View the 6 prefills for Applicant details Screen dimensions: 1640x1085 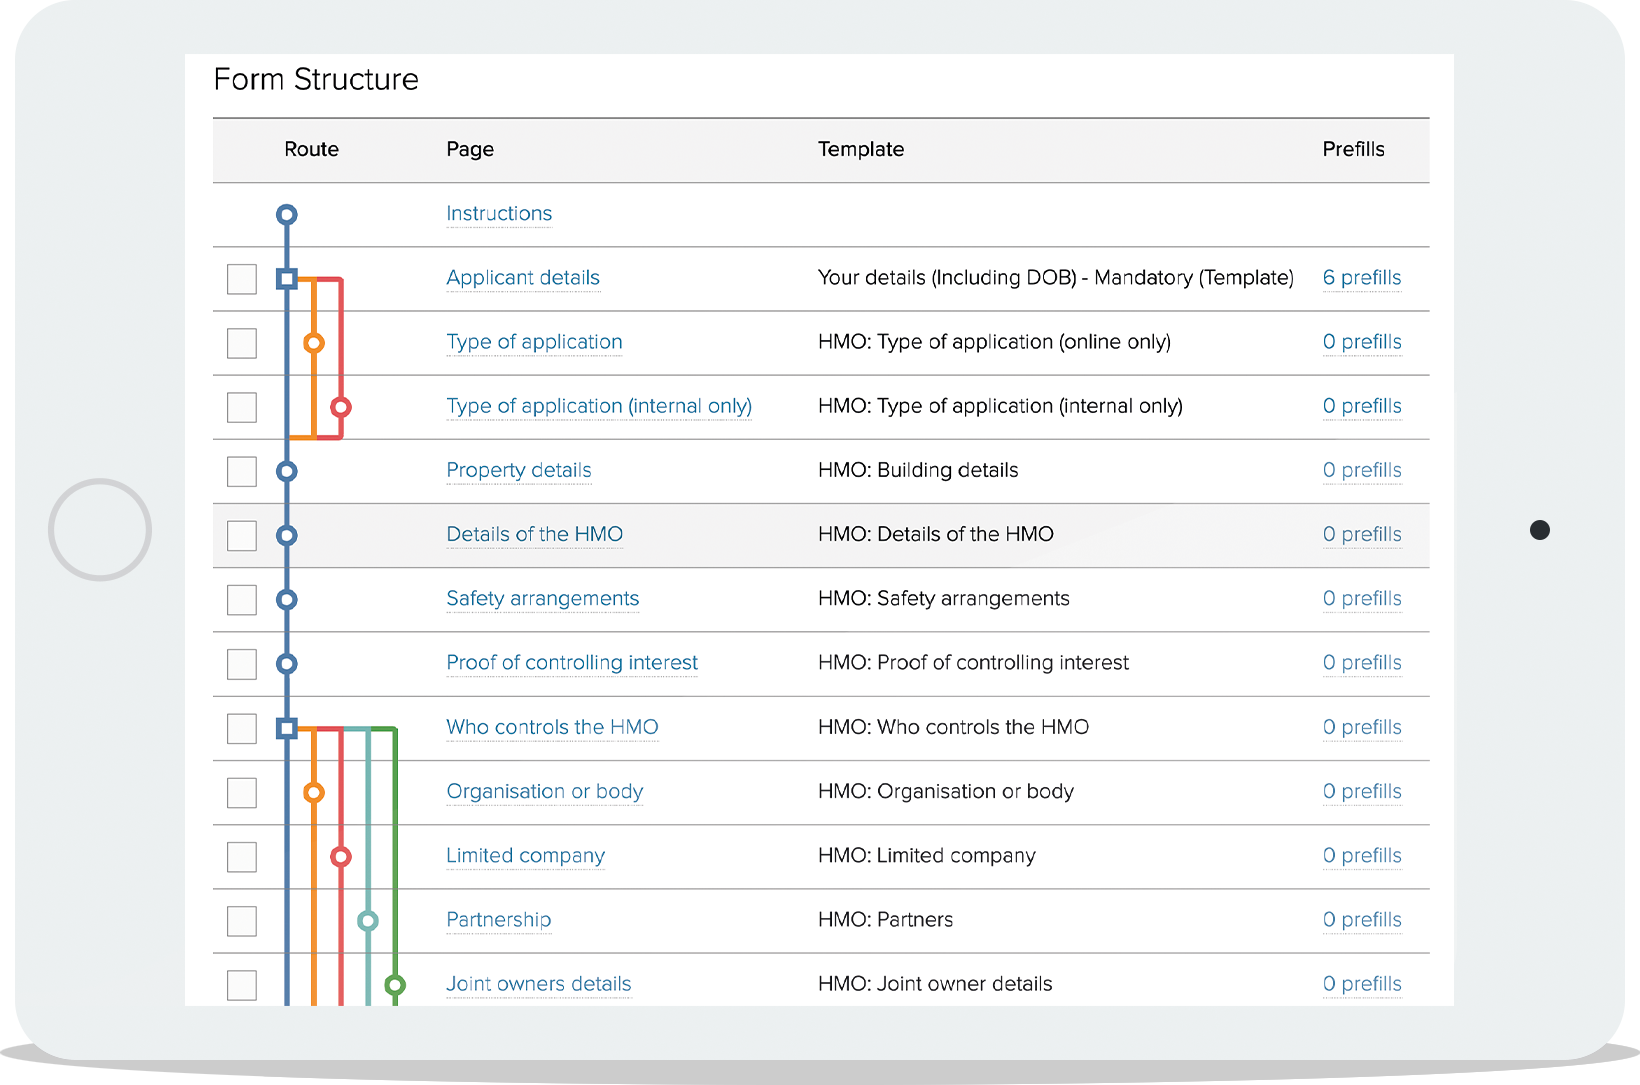pos(1362,278)
